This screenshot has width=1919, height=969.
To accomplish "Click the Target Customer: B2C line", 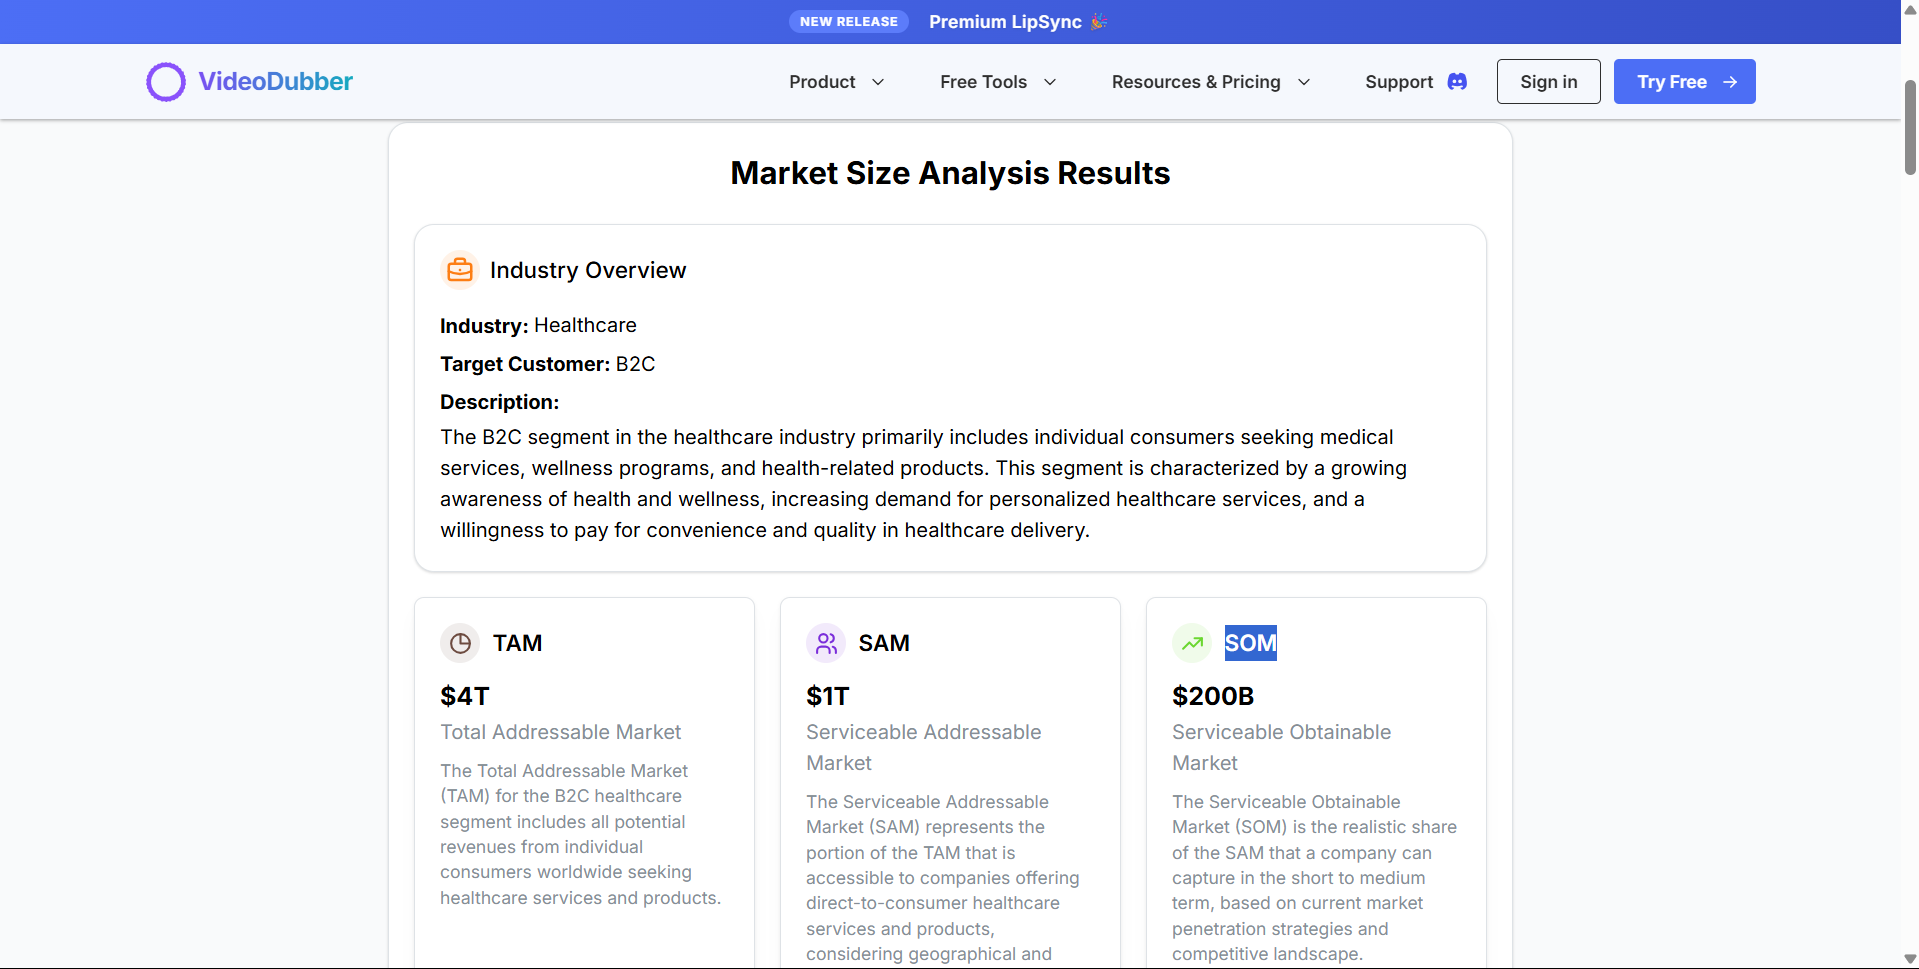I will (x=548, y=364).
